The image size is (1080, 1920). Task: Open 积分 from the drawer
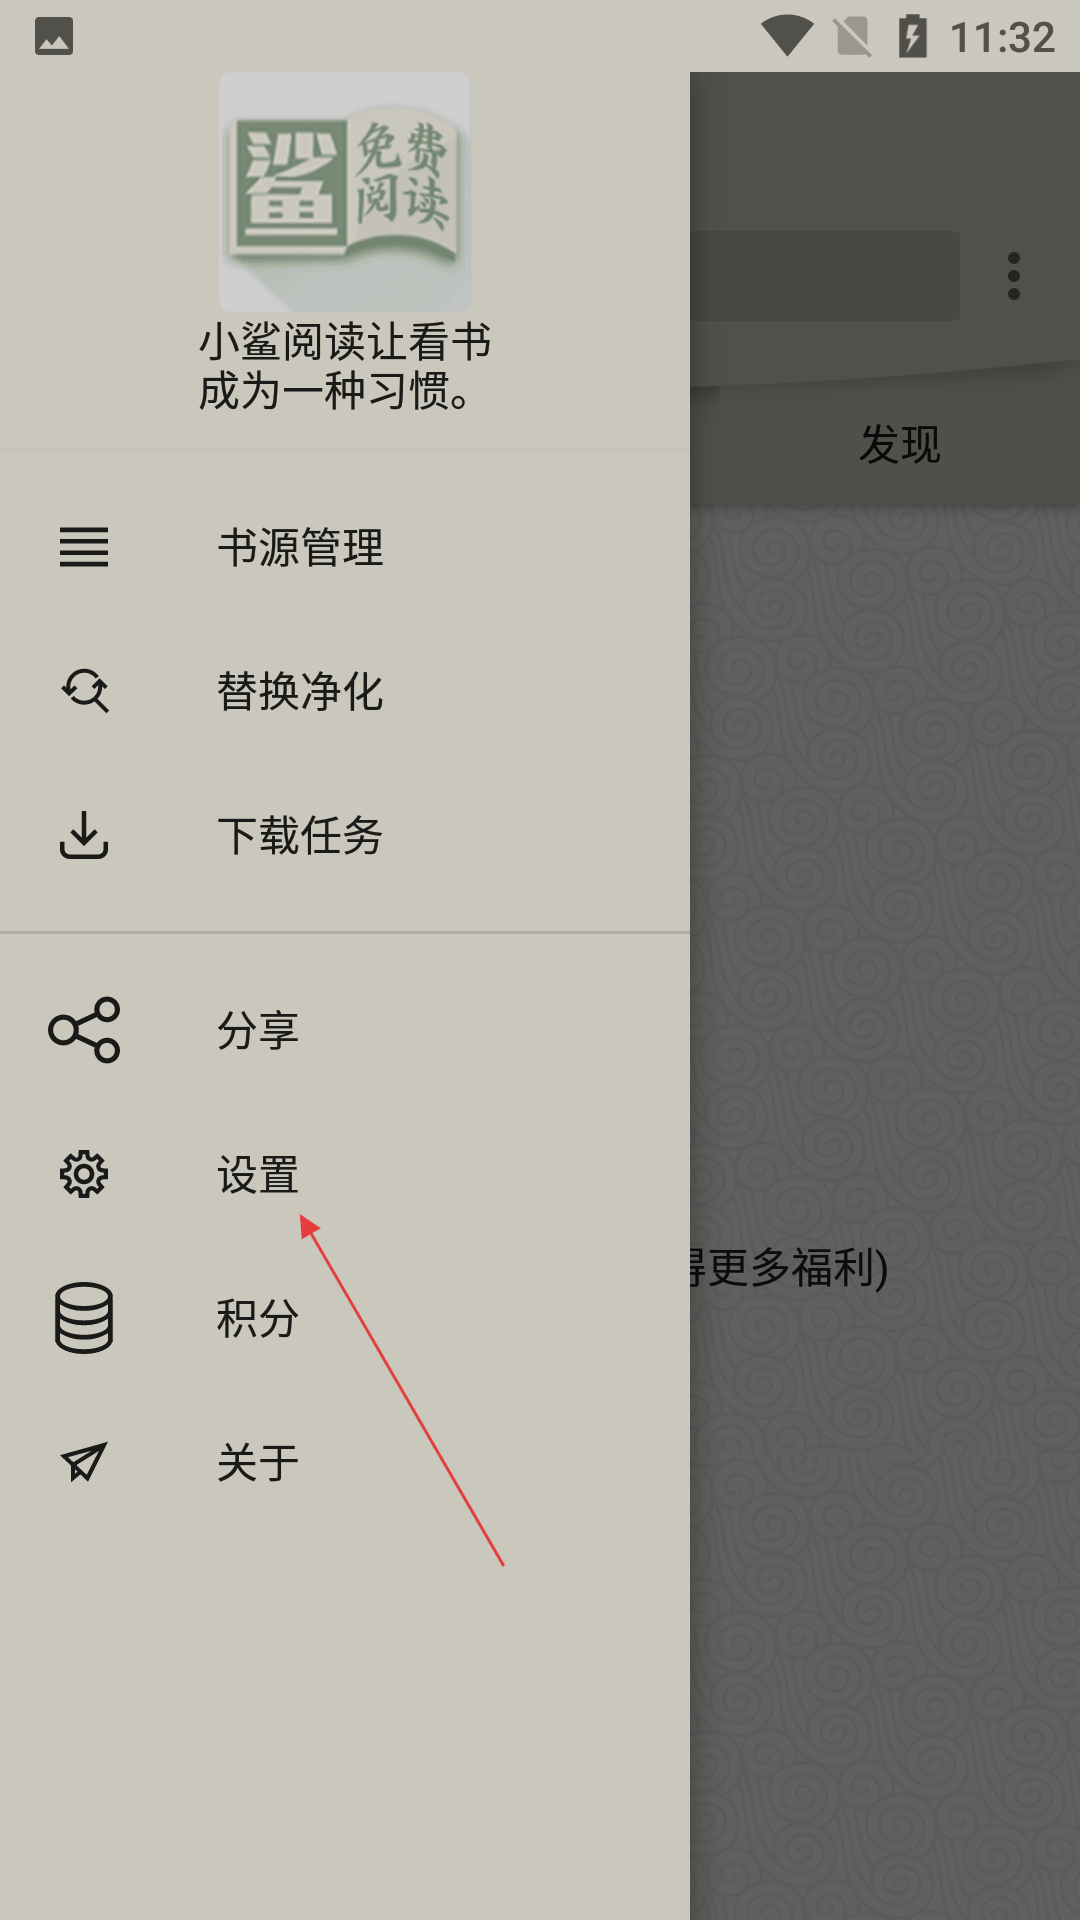pyautogui.click(x=345, y=1318)
